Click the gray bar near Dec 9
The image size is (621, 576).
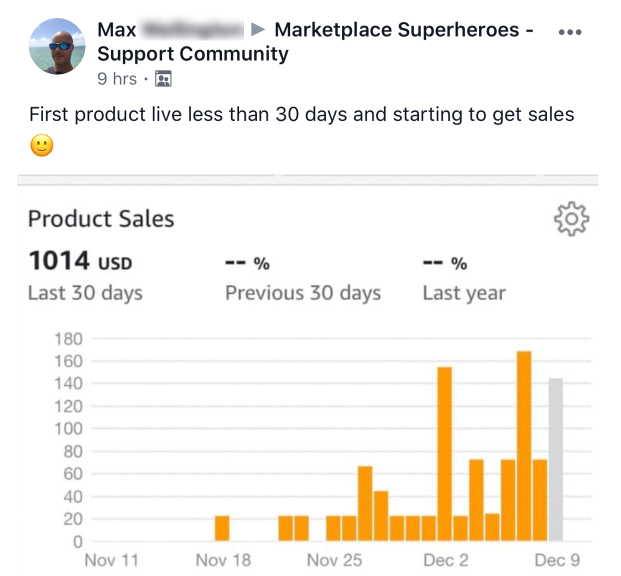556,460
